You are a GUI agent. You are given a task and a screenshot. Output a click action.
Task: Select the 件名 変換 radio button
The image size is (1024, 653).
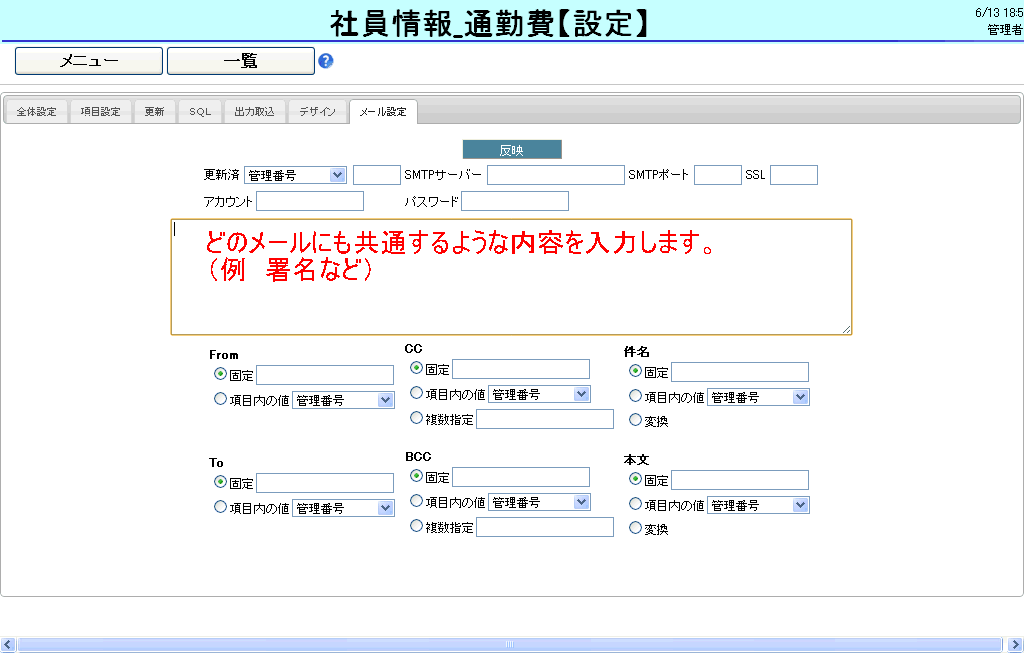635,421
